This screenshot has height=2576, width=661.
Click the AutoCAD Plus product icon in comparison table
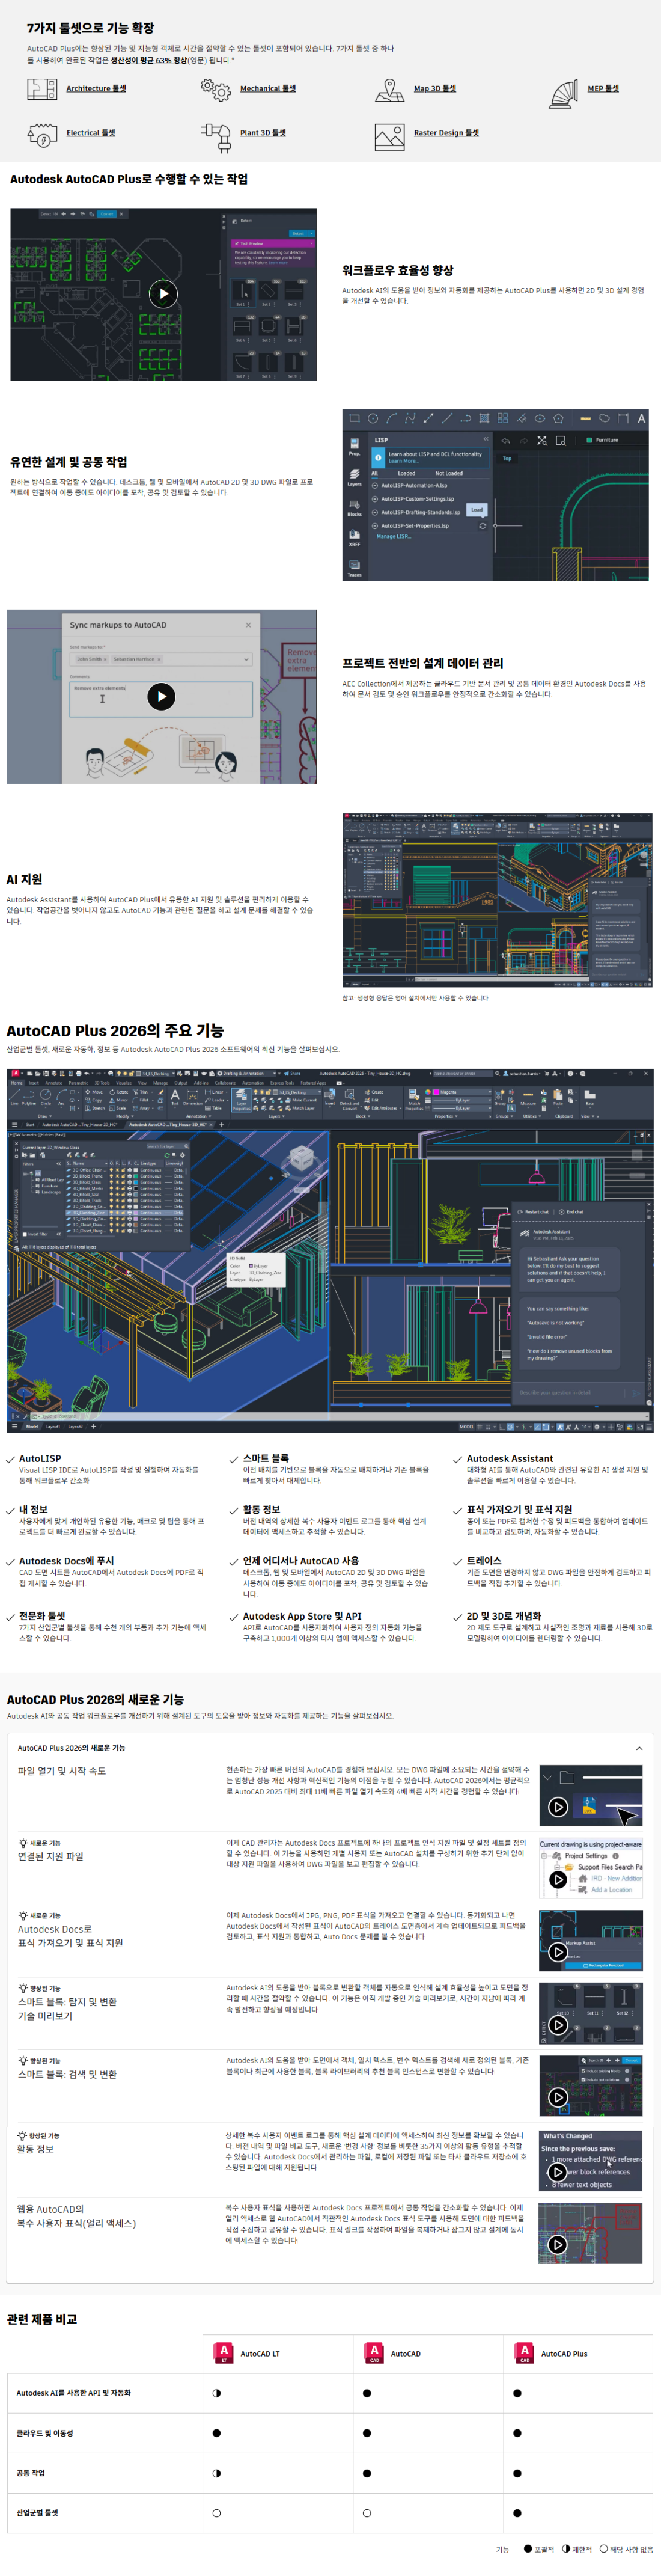524,2353
